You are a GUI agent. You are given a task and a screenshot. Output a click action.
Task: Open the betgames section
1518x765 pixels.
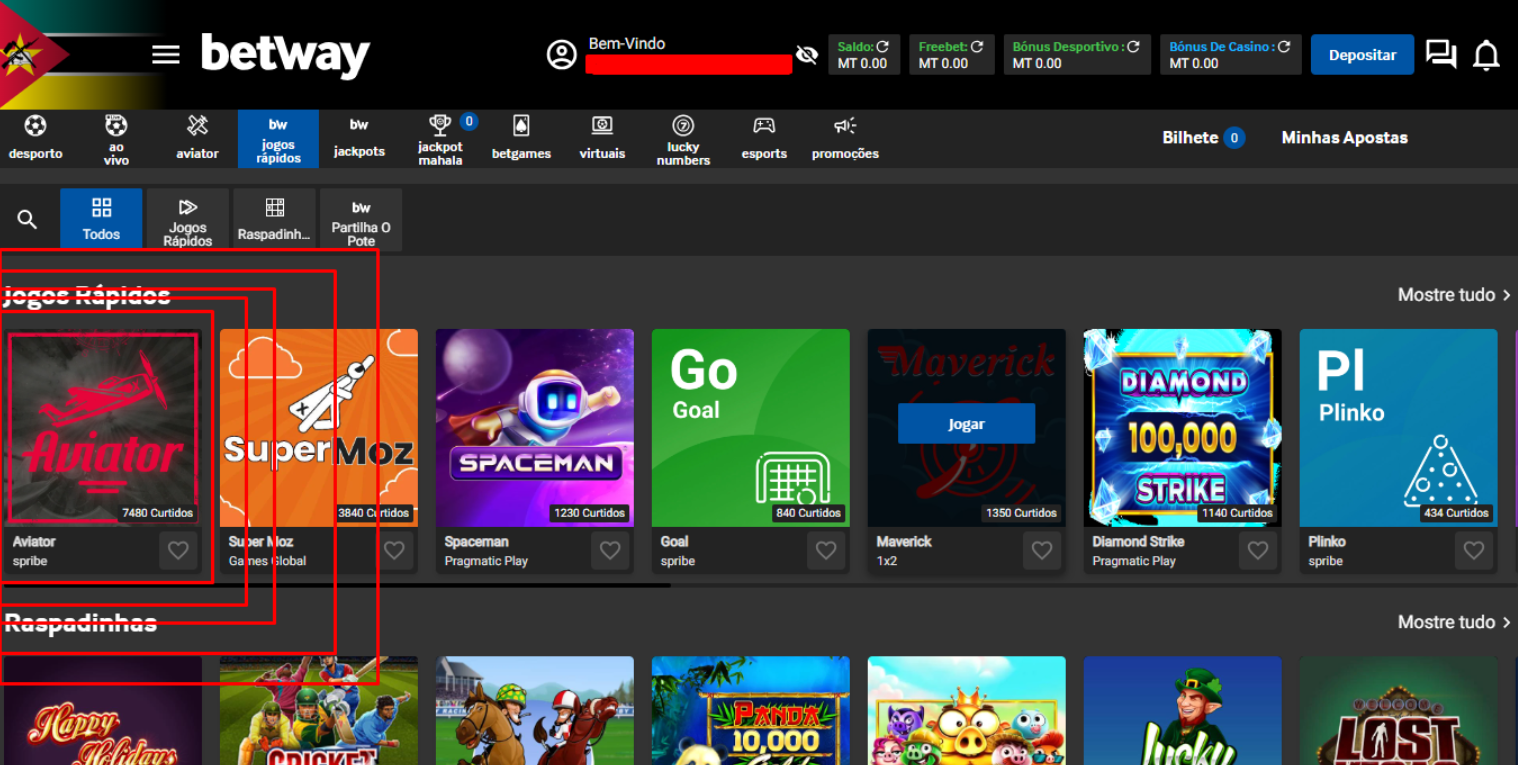click(521, 138)
